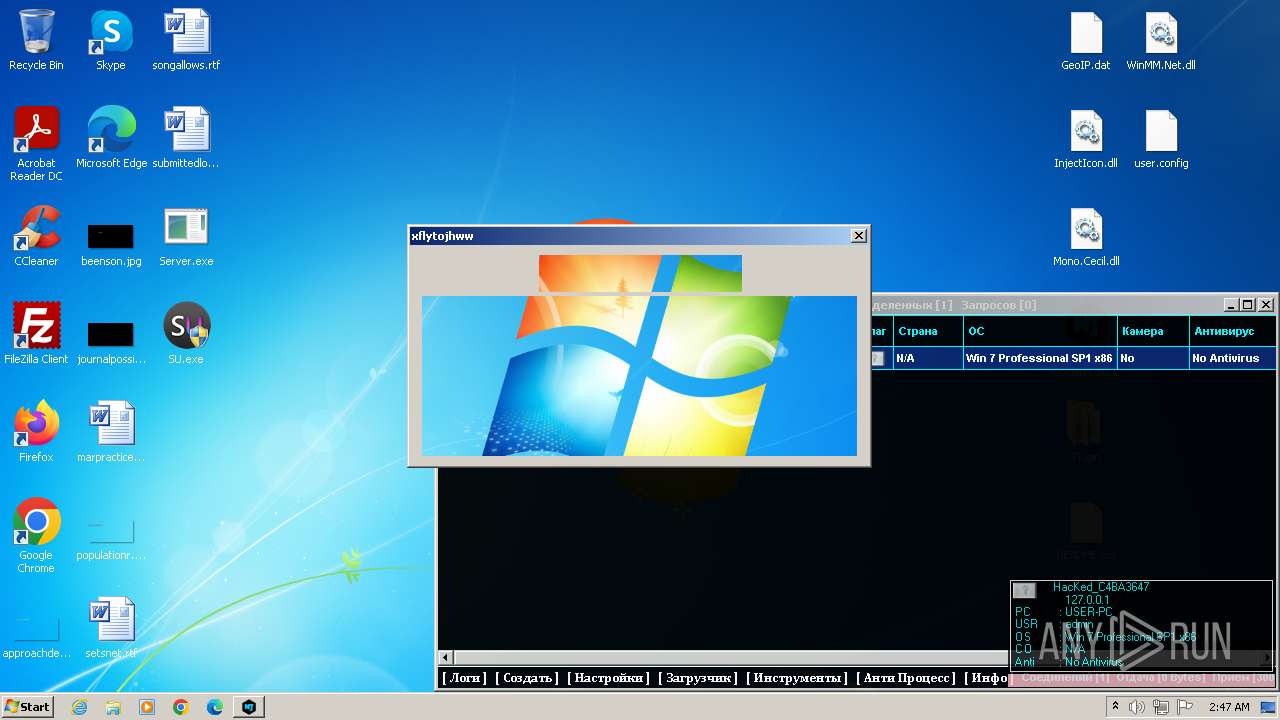Open the file explorer taskbar icon
Image resolution: width=1280 pixels, height=720 pixels.
[x=113, y=707]
